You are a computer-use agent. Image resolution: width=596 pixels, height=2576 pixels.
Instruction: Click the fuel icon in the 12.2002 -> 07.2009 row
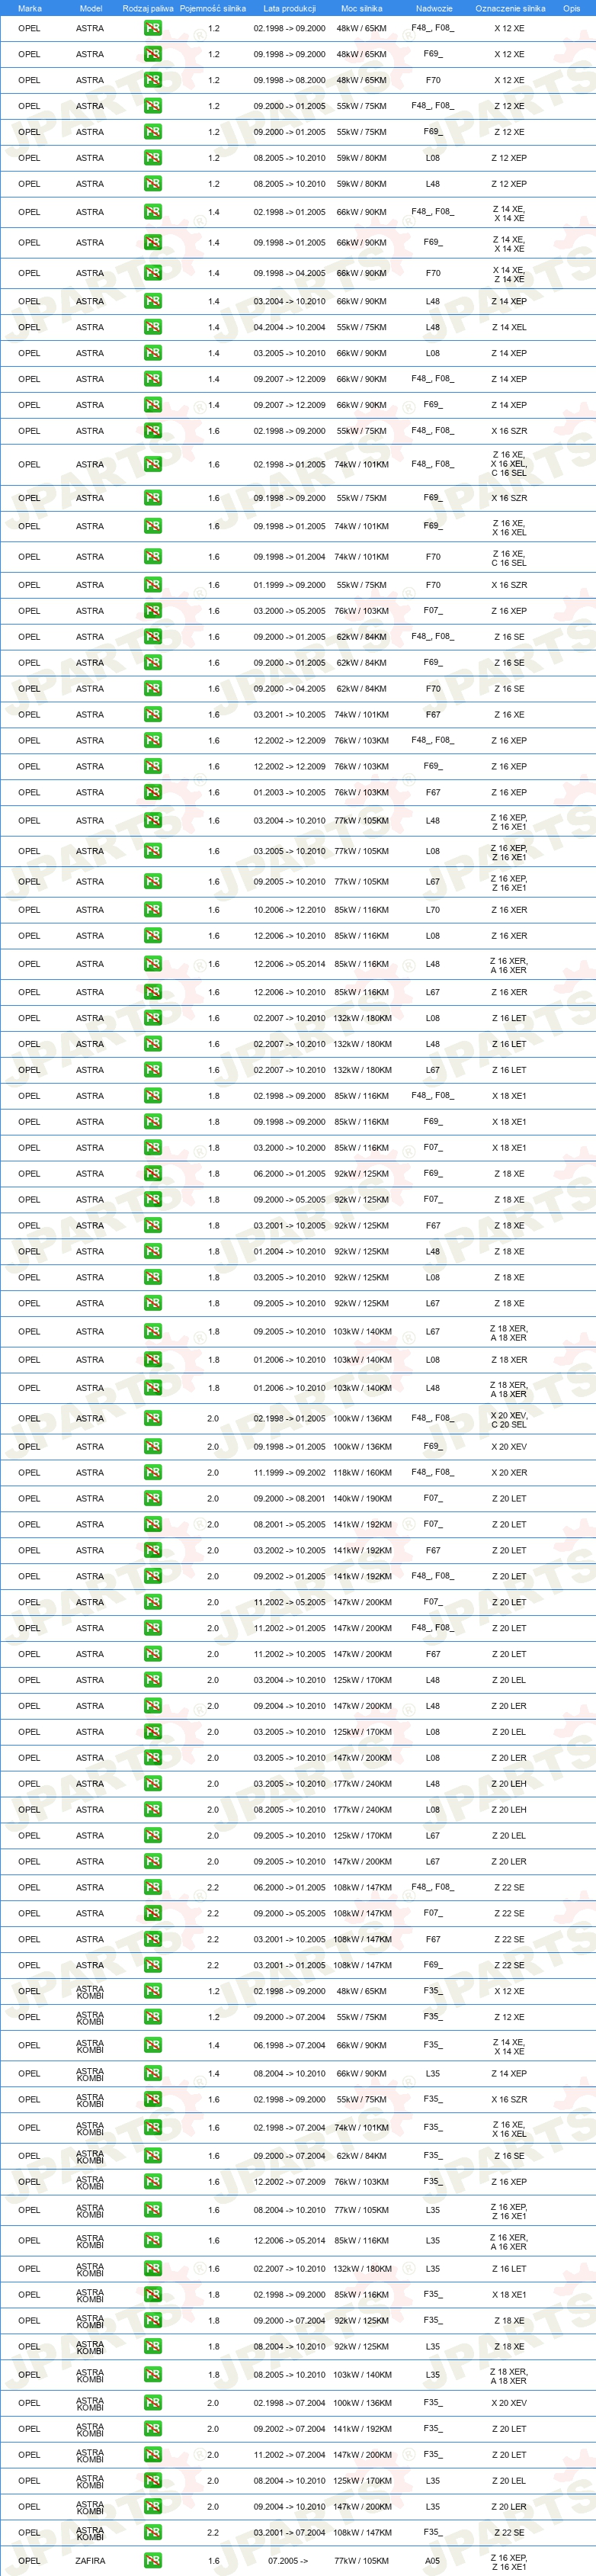153,2181
